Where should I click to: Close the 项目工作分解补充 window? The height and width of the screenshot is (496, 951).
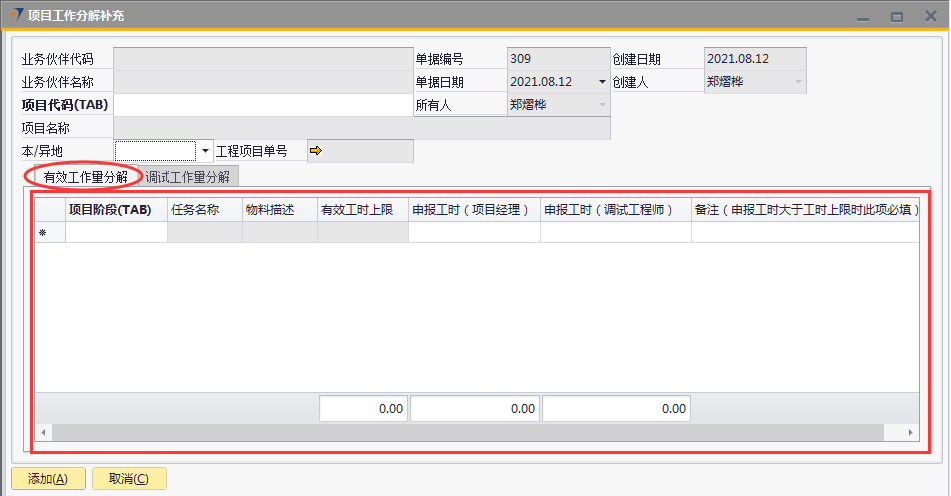(x=928, y=16)
